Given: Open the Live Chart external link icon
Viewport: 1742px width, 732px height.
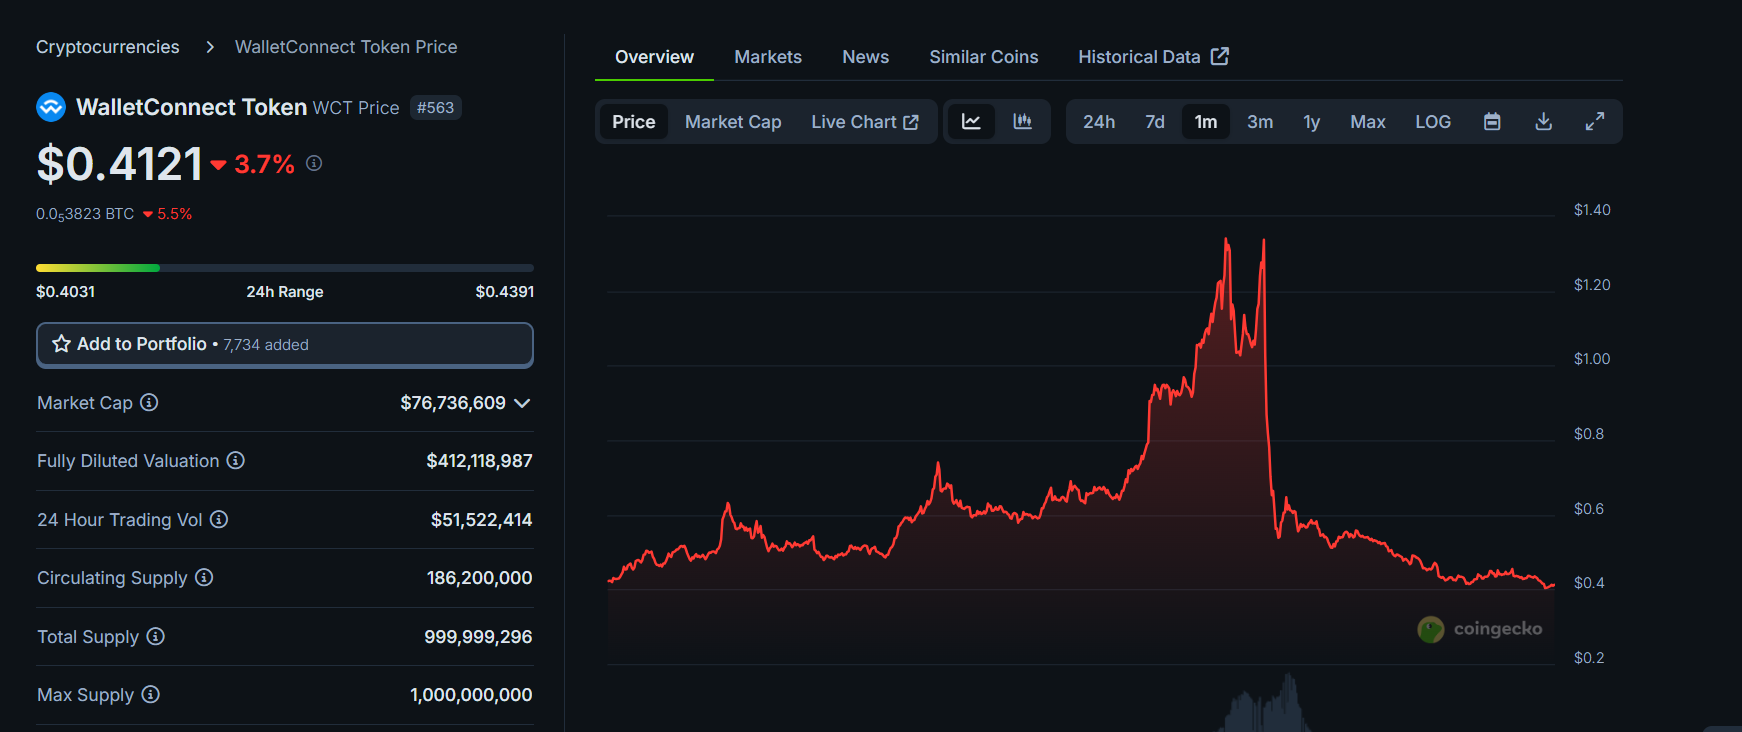Looking at the screenshot, I should click(x=911, y=122).
